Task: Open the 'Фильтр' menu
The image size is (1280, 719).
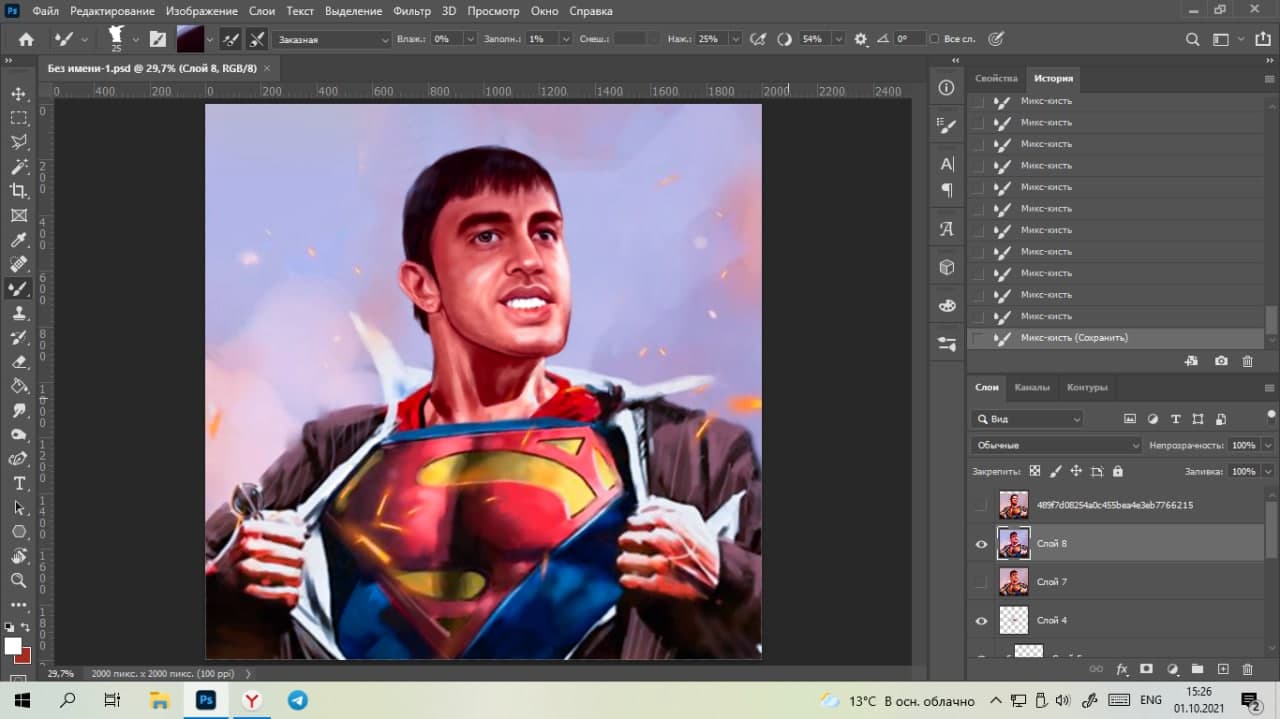Action: point(411,11)
